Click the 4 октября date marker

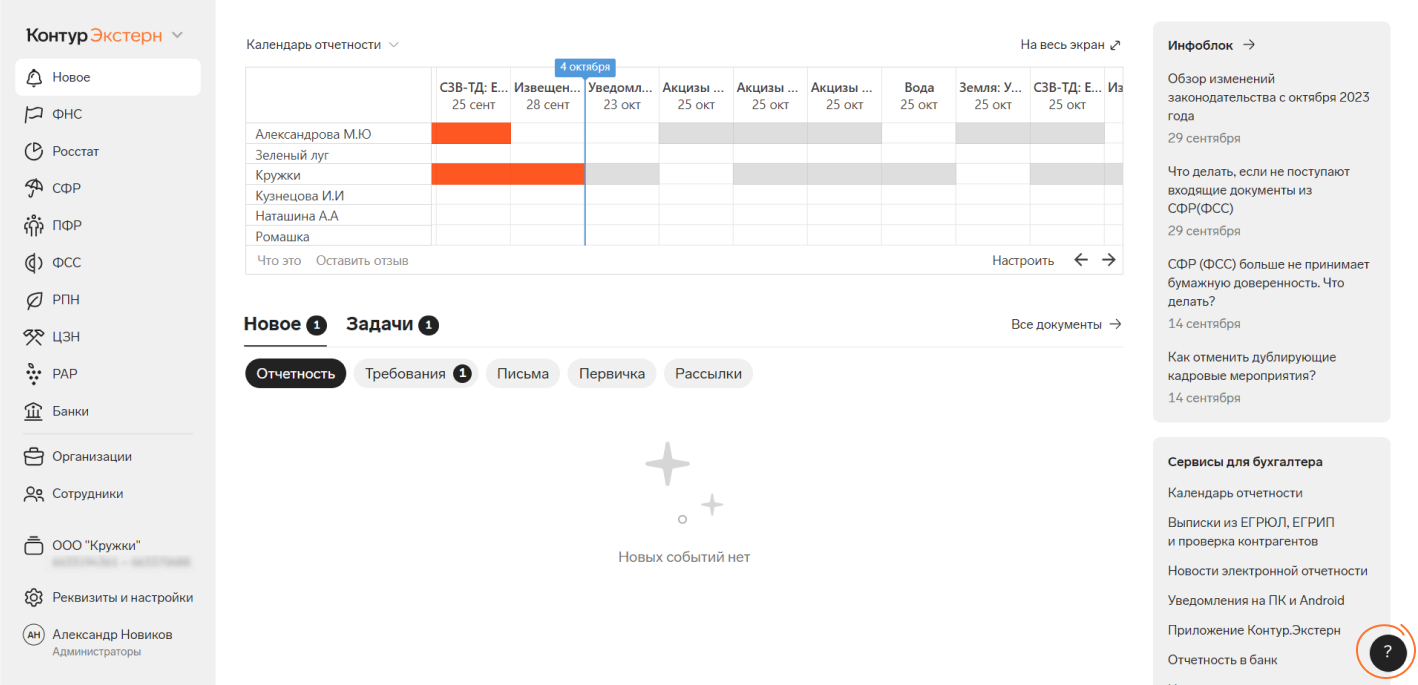(585, 67)
